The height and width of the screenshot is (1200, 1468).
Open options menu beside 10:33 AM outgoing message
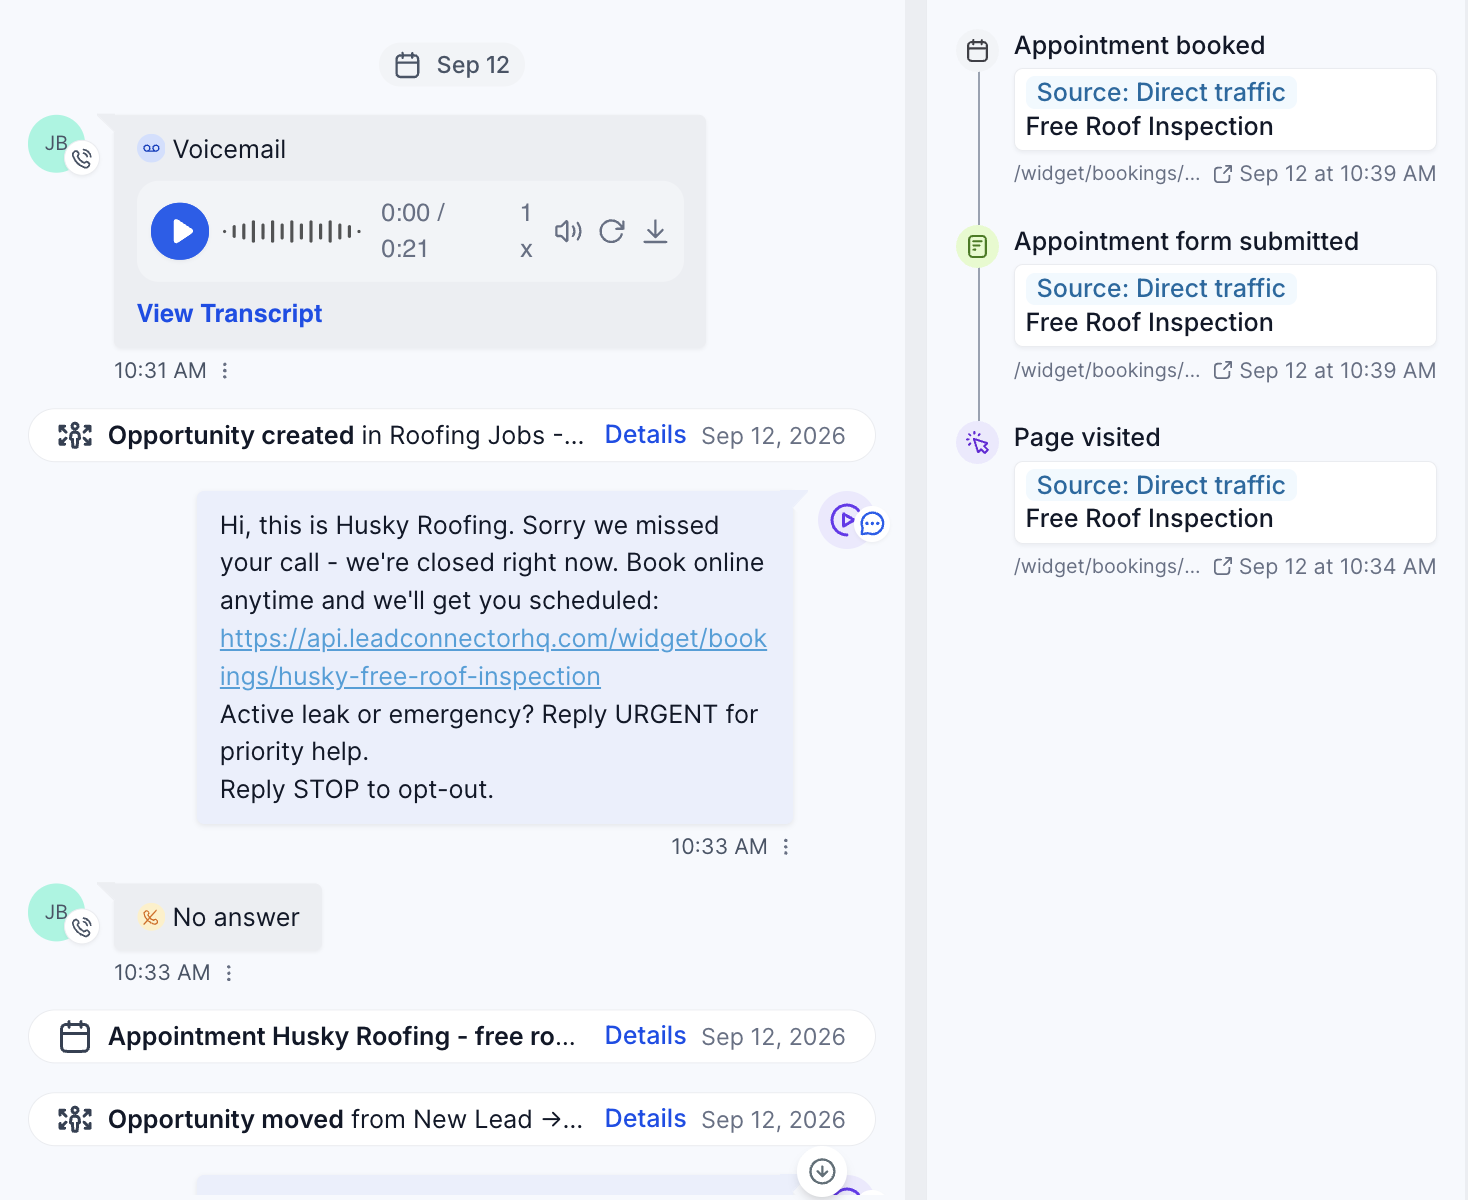coord(786,847)
